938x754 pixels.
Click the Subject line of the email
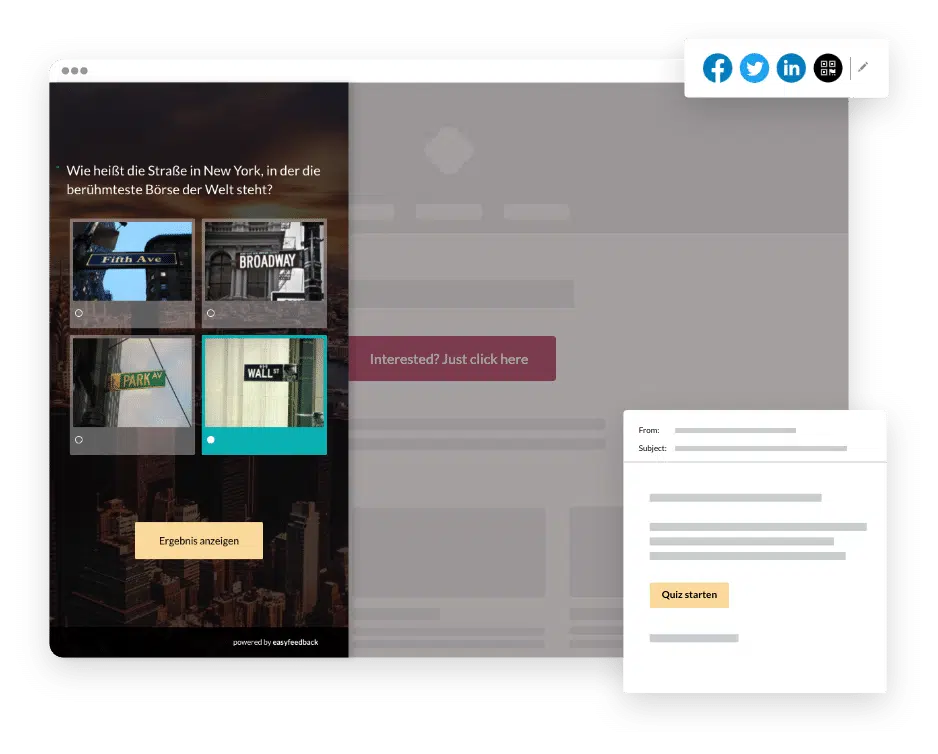(x=760, y=448)
